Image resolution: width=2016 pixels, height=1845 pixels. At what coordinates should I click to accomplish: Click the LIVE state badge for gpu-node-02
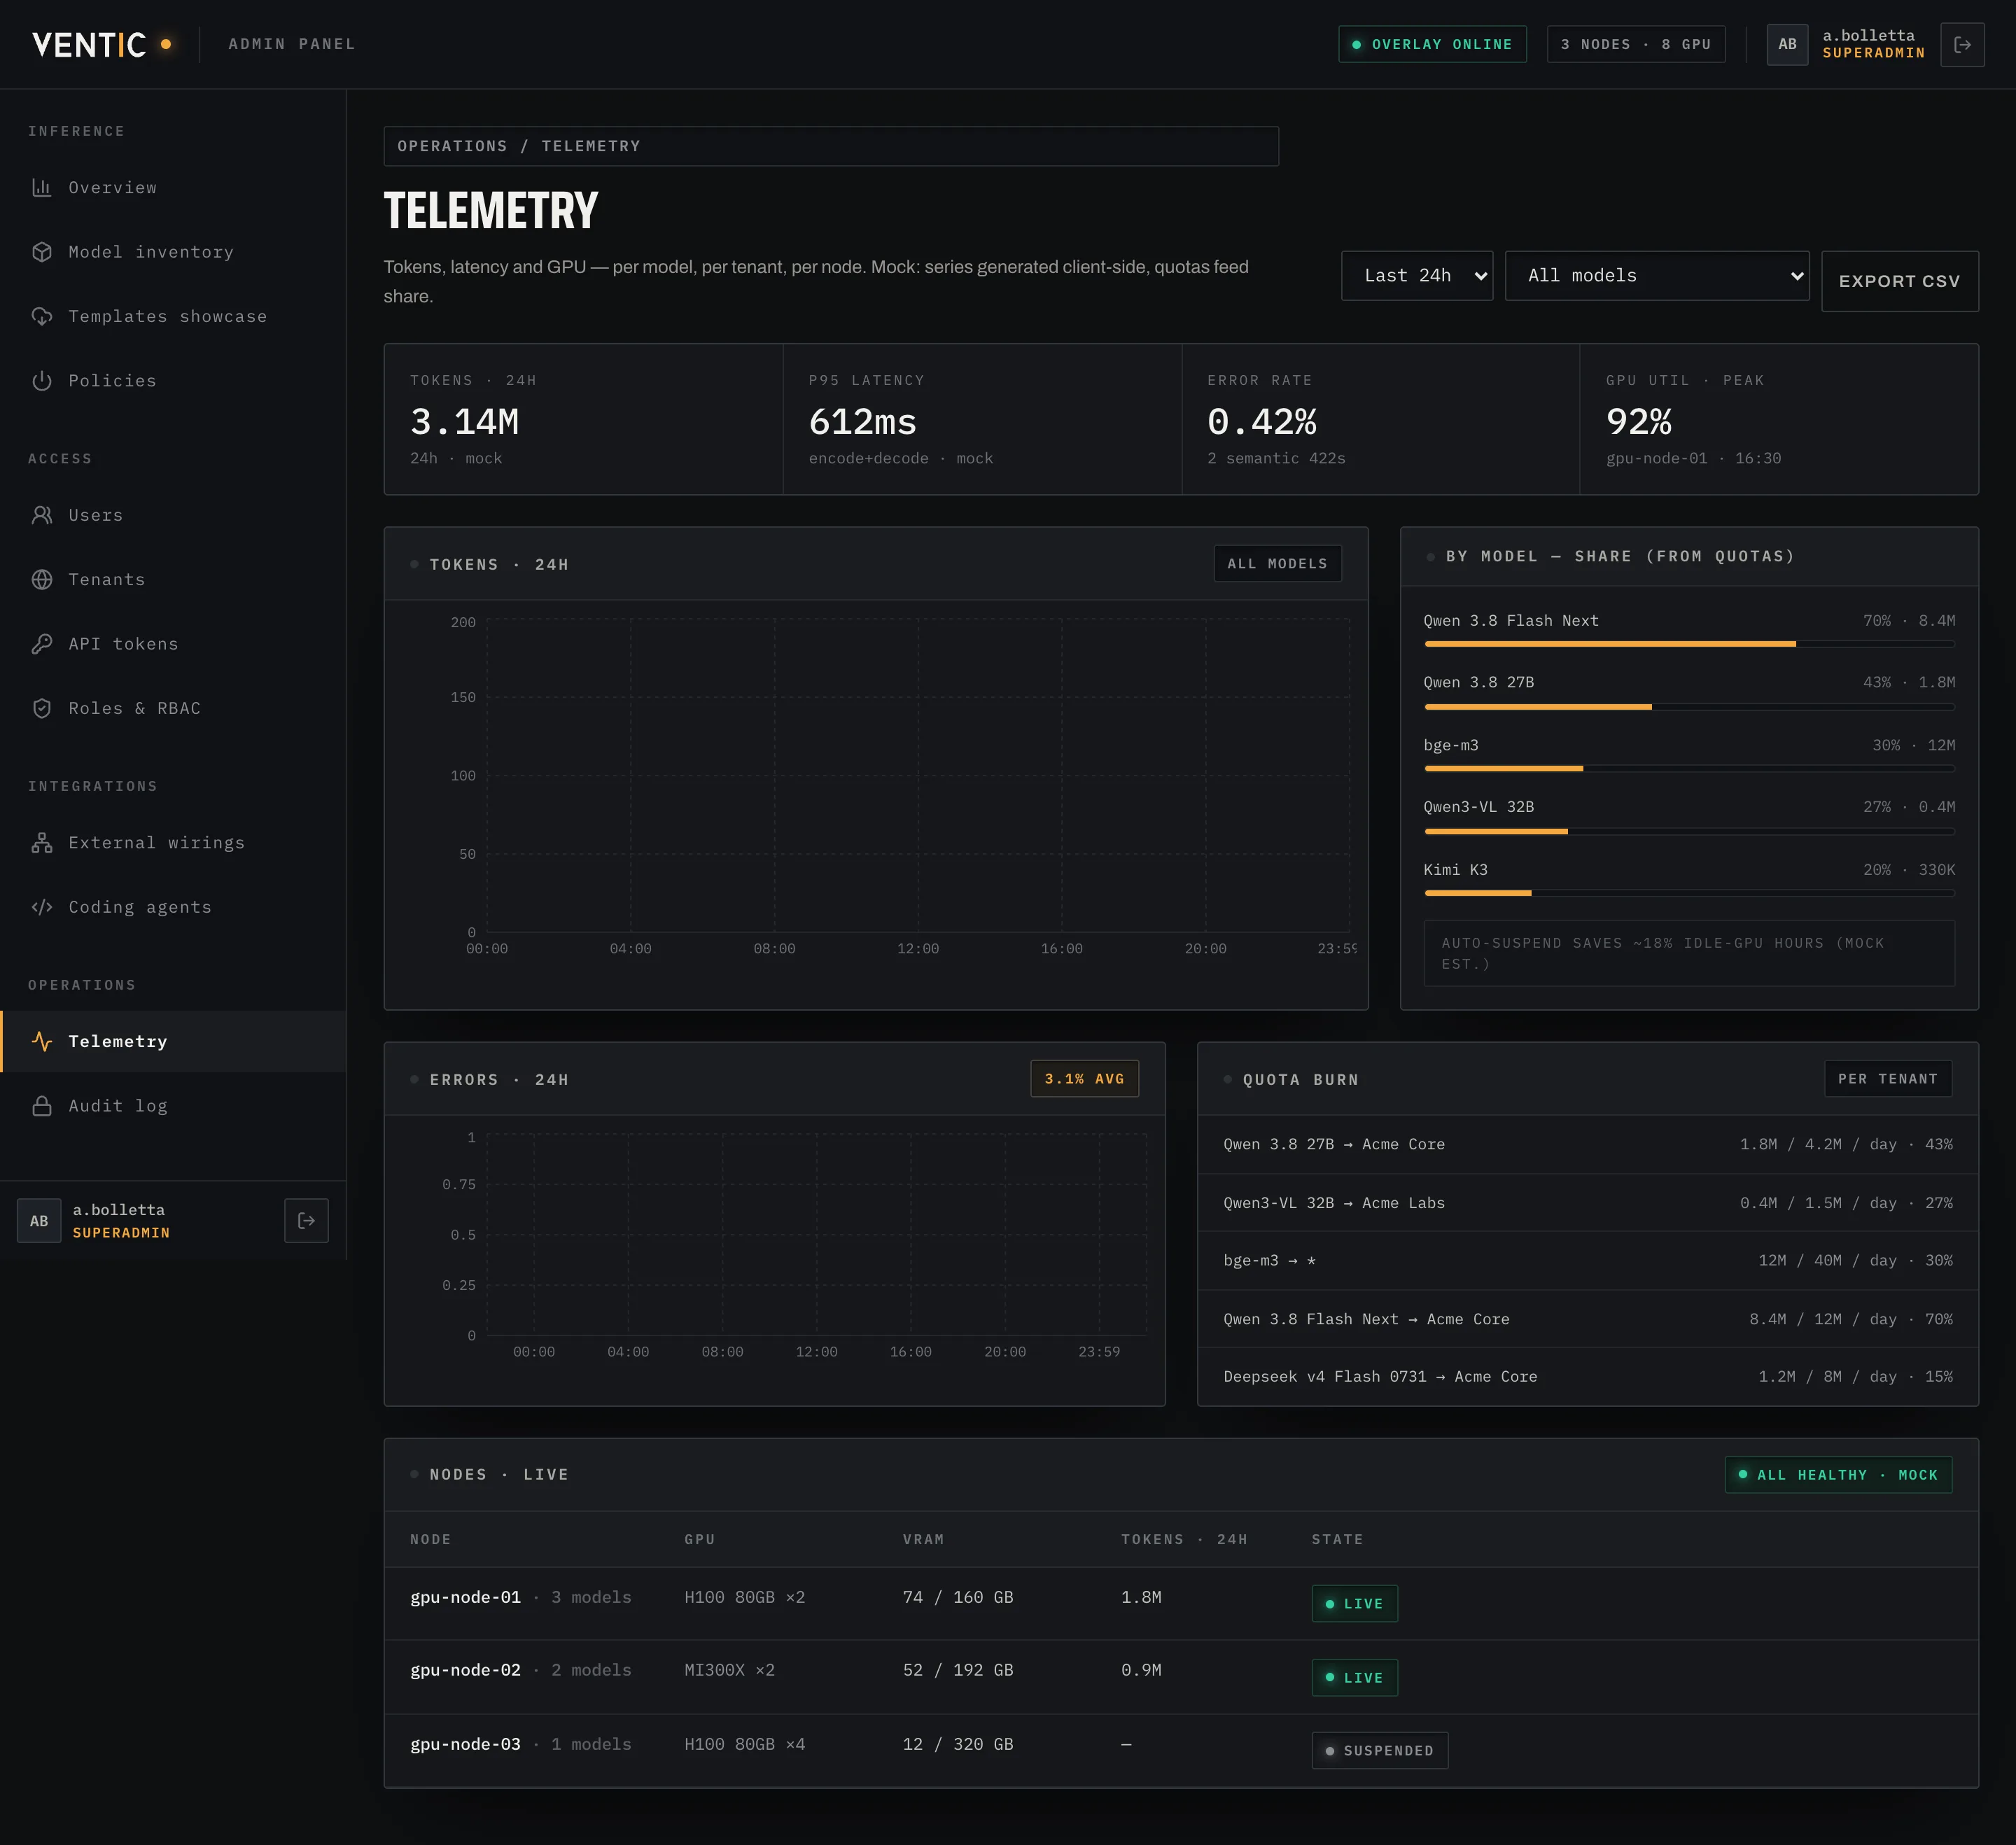tap(1354, 1678)
